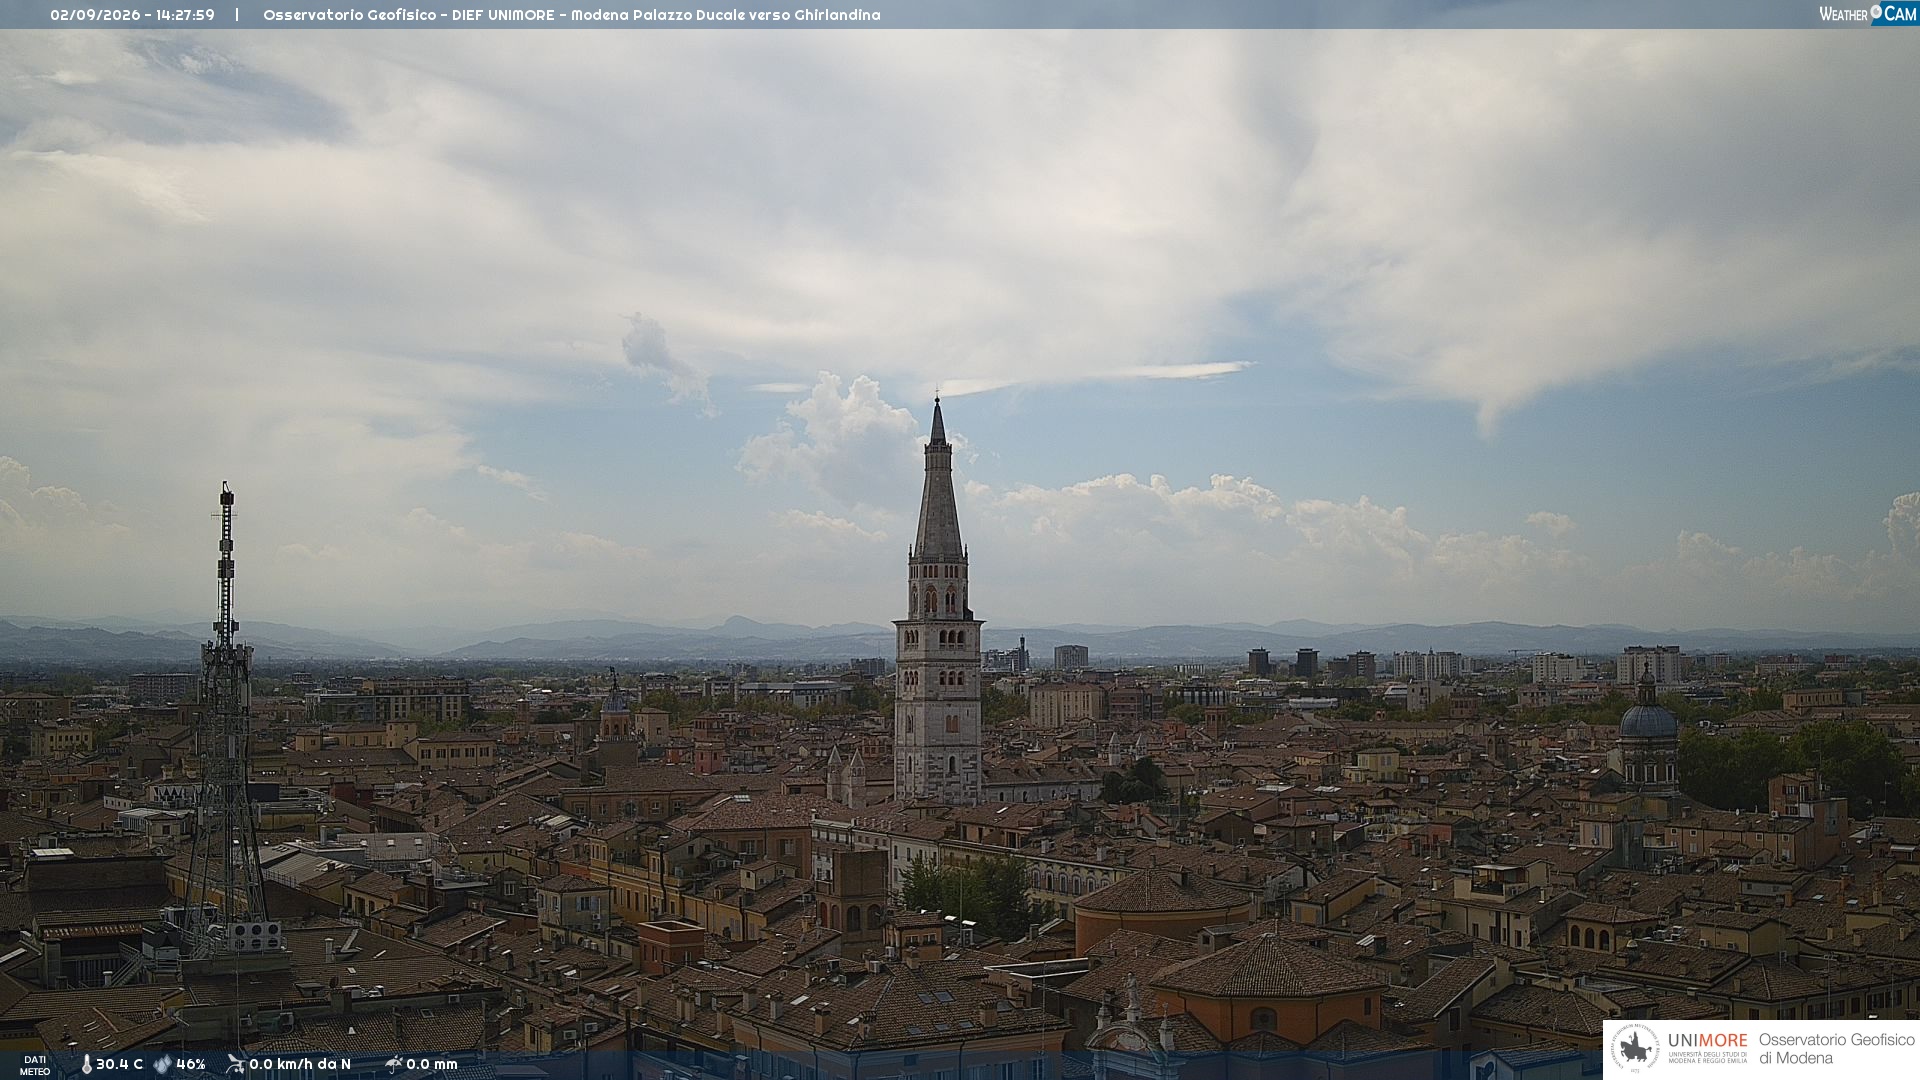Click the thermometer temperature icon
The width and height of the screenshot is (1920, 1080).
point(86,1064)
